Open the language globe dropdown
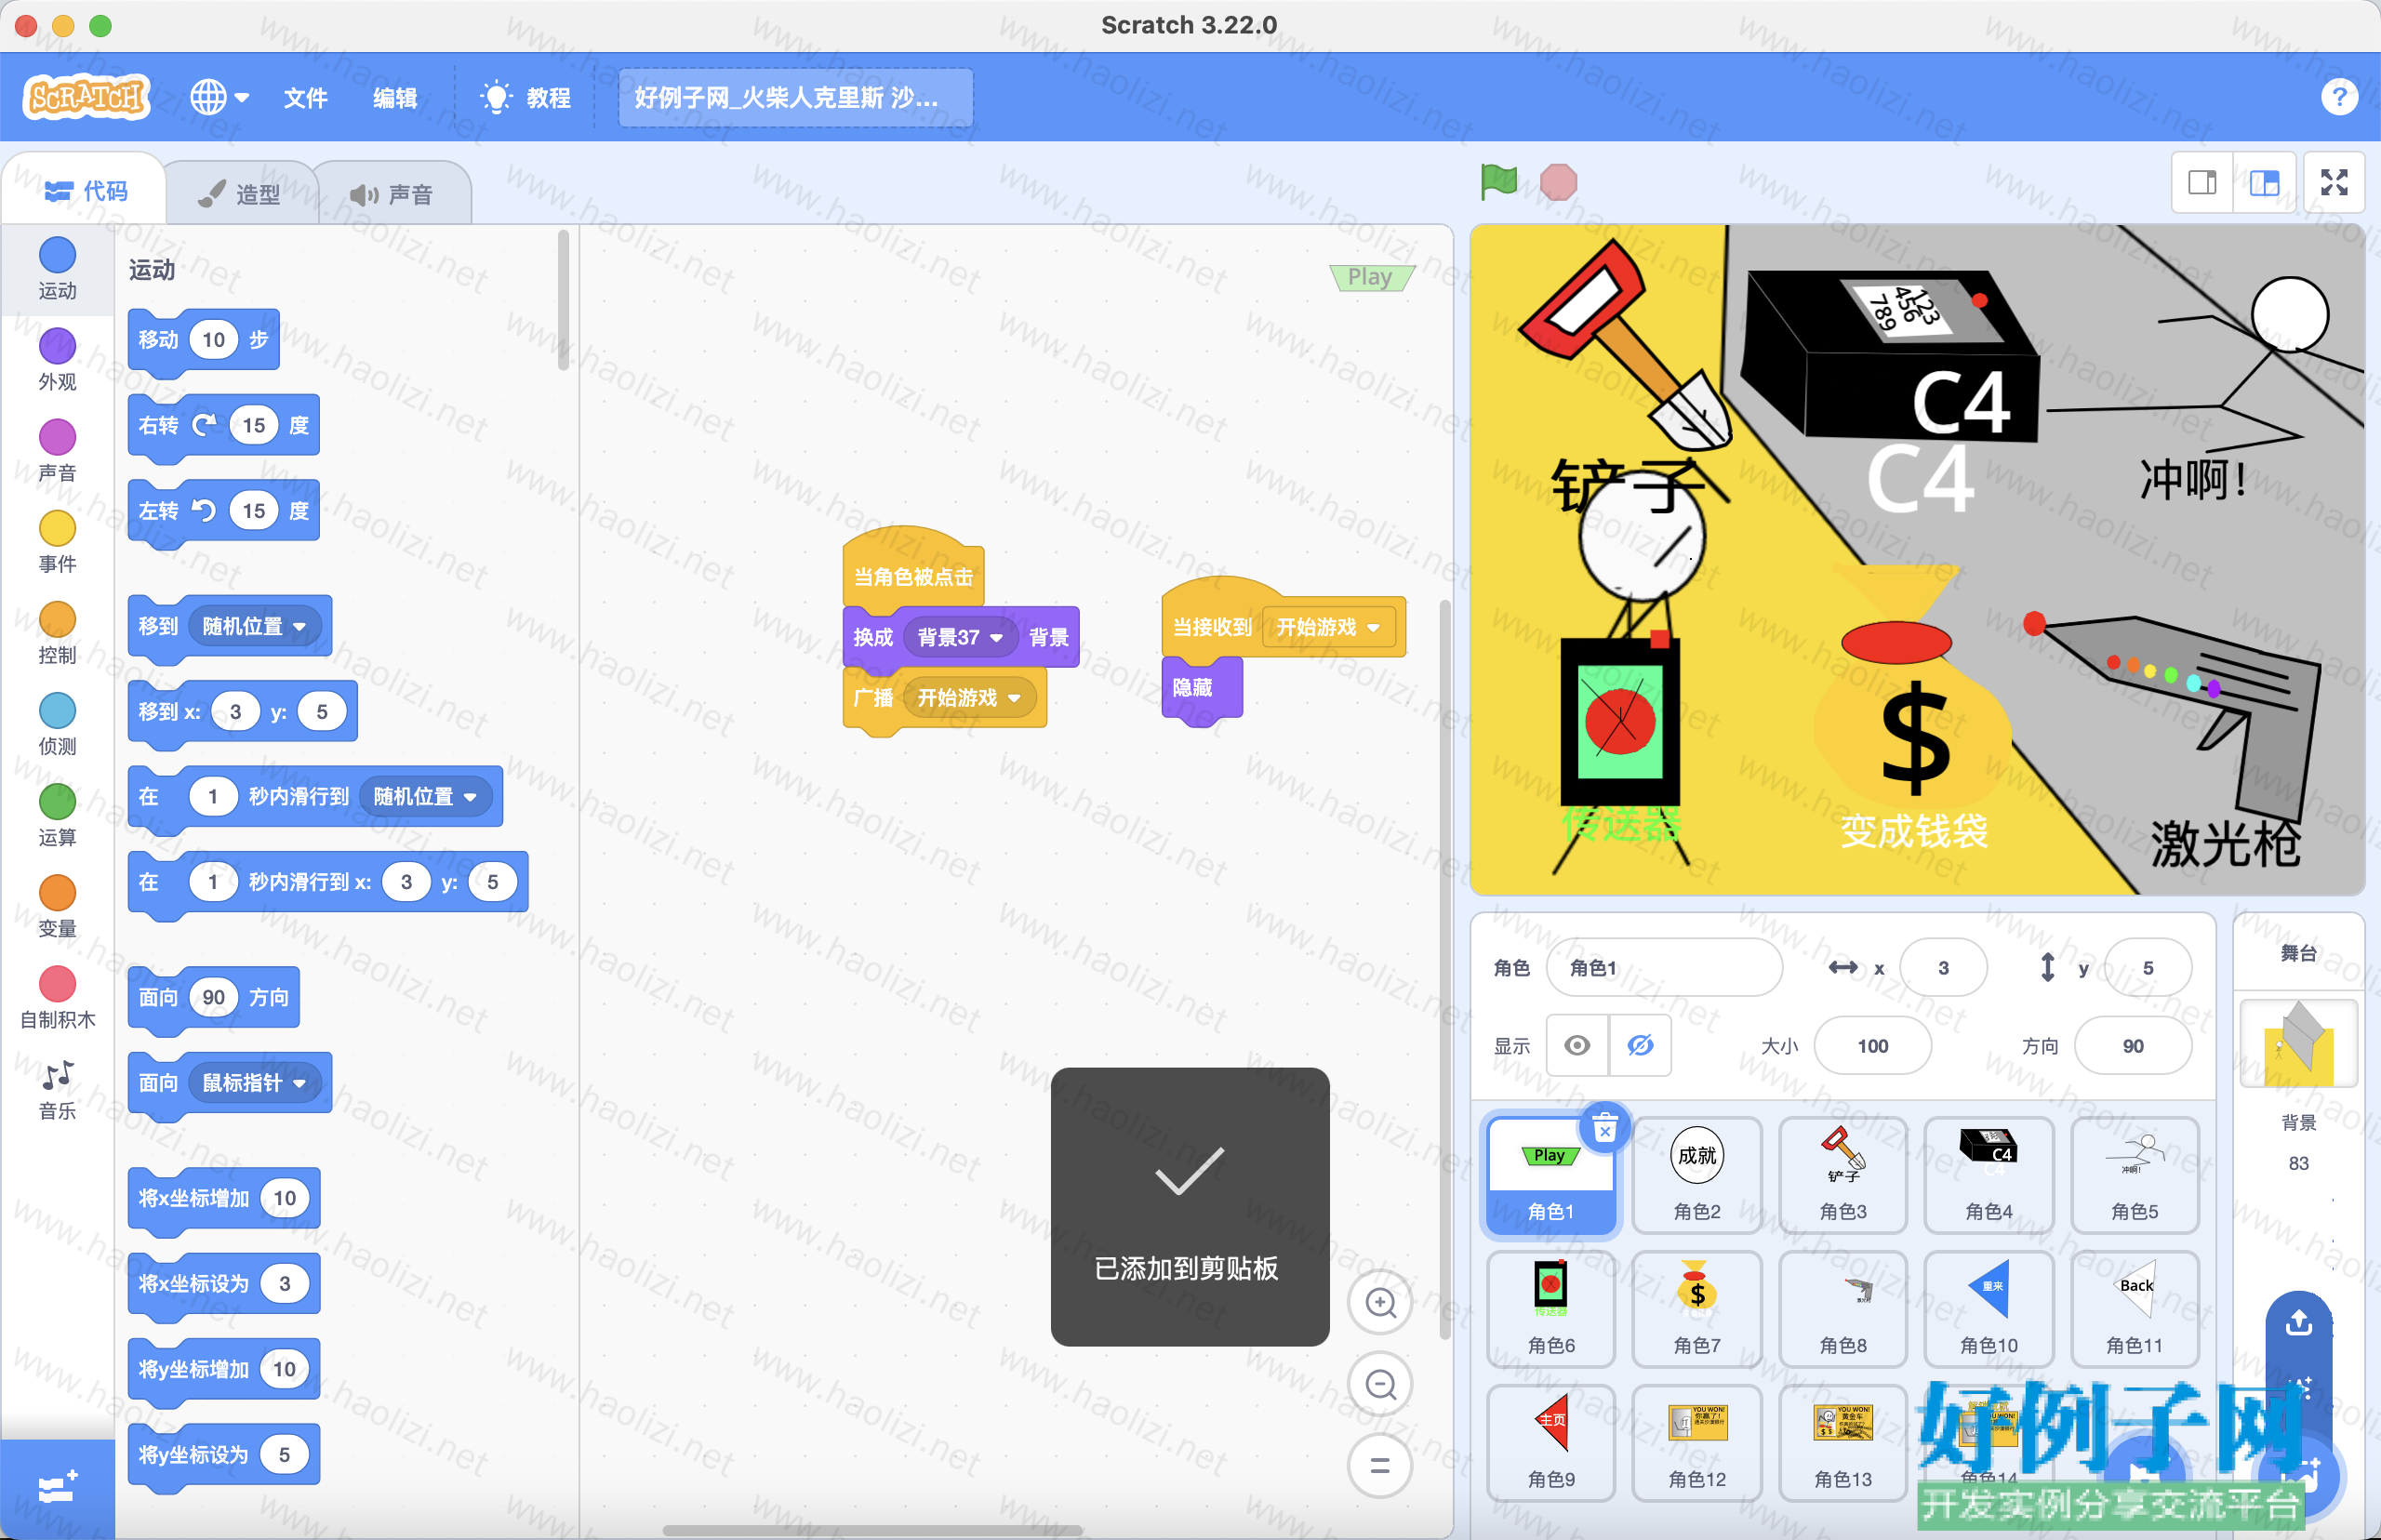The width and height of the screenshot is (2381, 1540). (x=219, y=97)
